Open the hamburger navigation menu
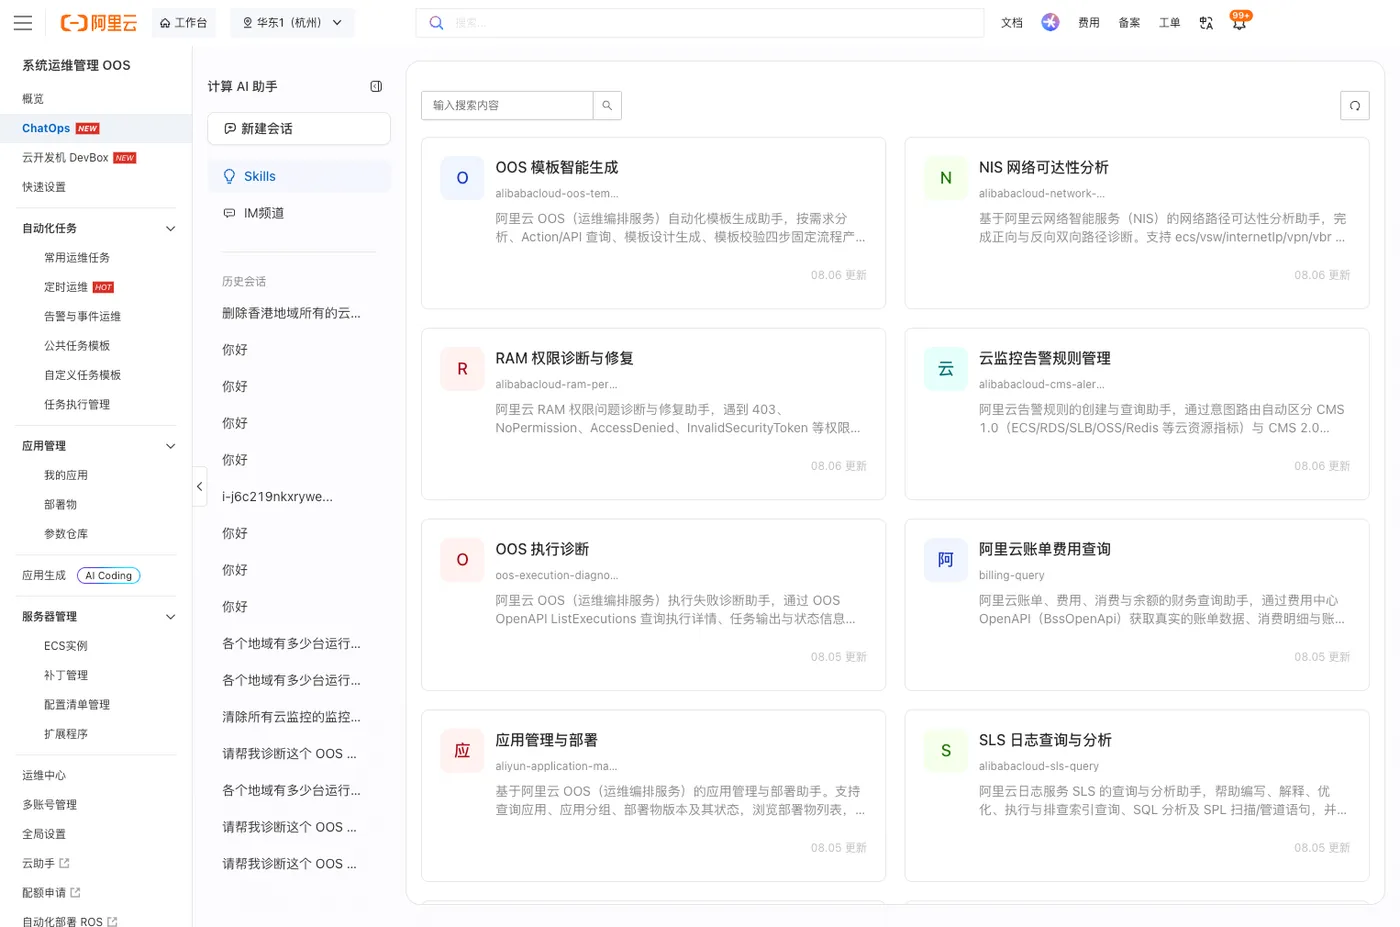The width and height of the screenshot is (1400, 927). pos(23,23)
